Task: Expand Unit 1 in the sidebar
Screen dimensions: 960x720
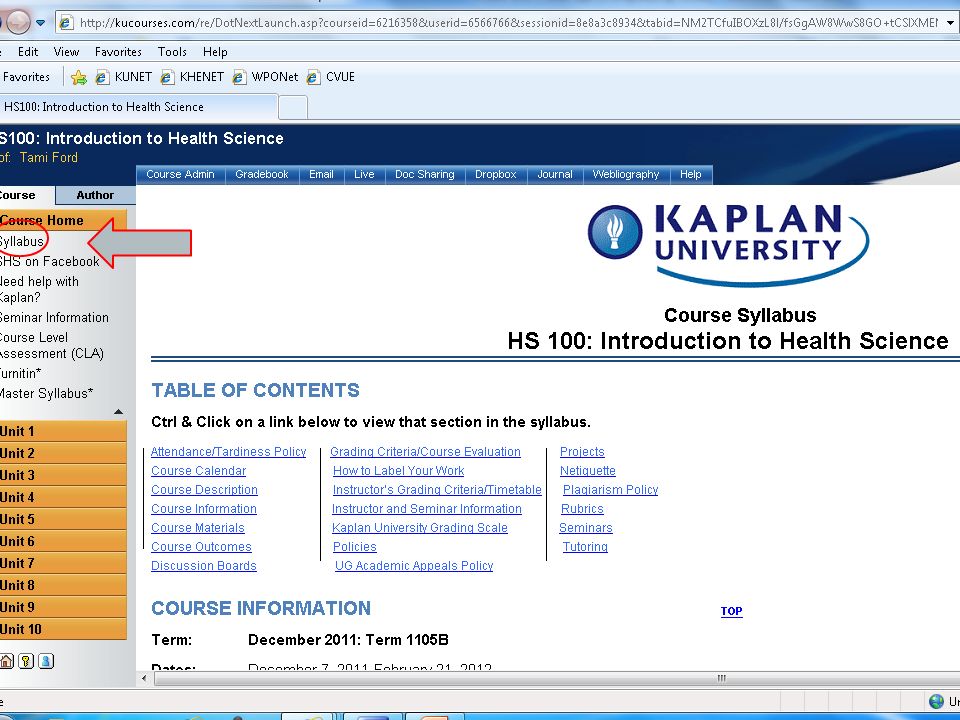Action: pos(63,431)
